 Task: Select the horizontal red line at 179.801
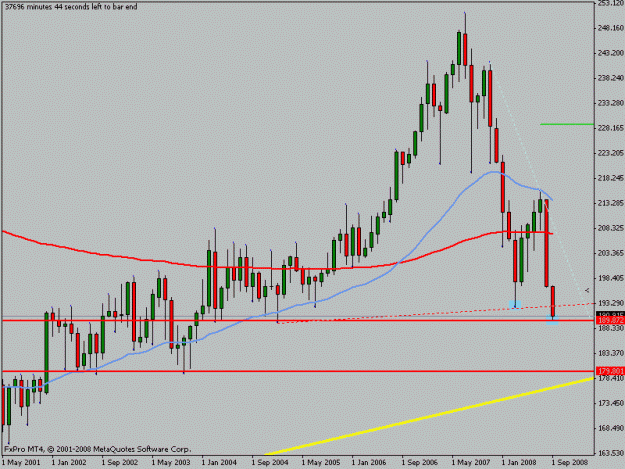298,371
